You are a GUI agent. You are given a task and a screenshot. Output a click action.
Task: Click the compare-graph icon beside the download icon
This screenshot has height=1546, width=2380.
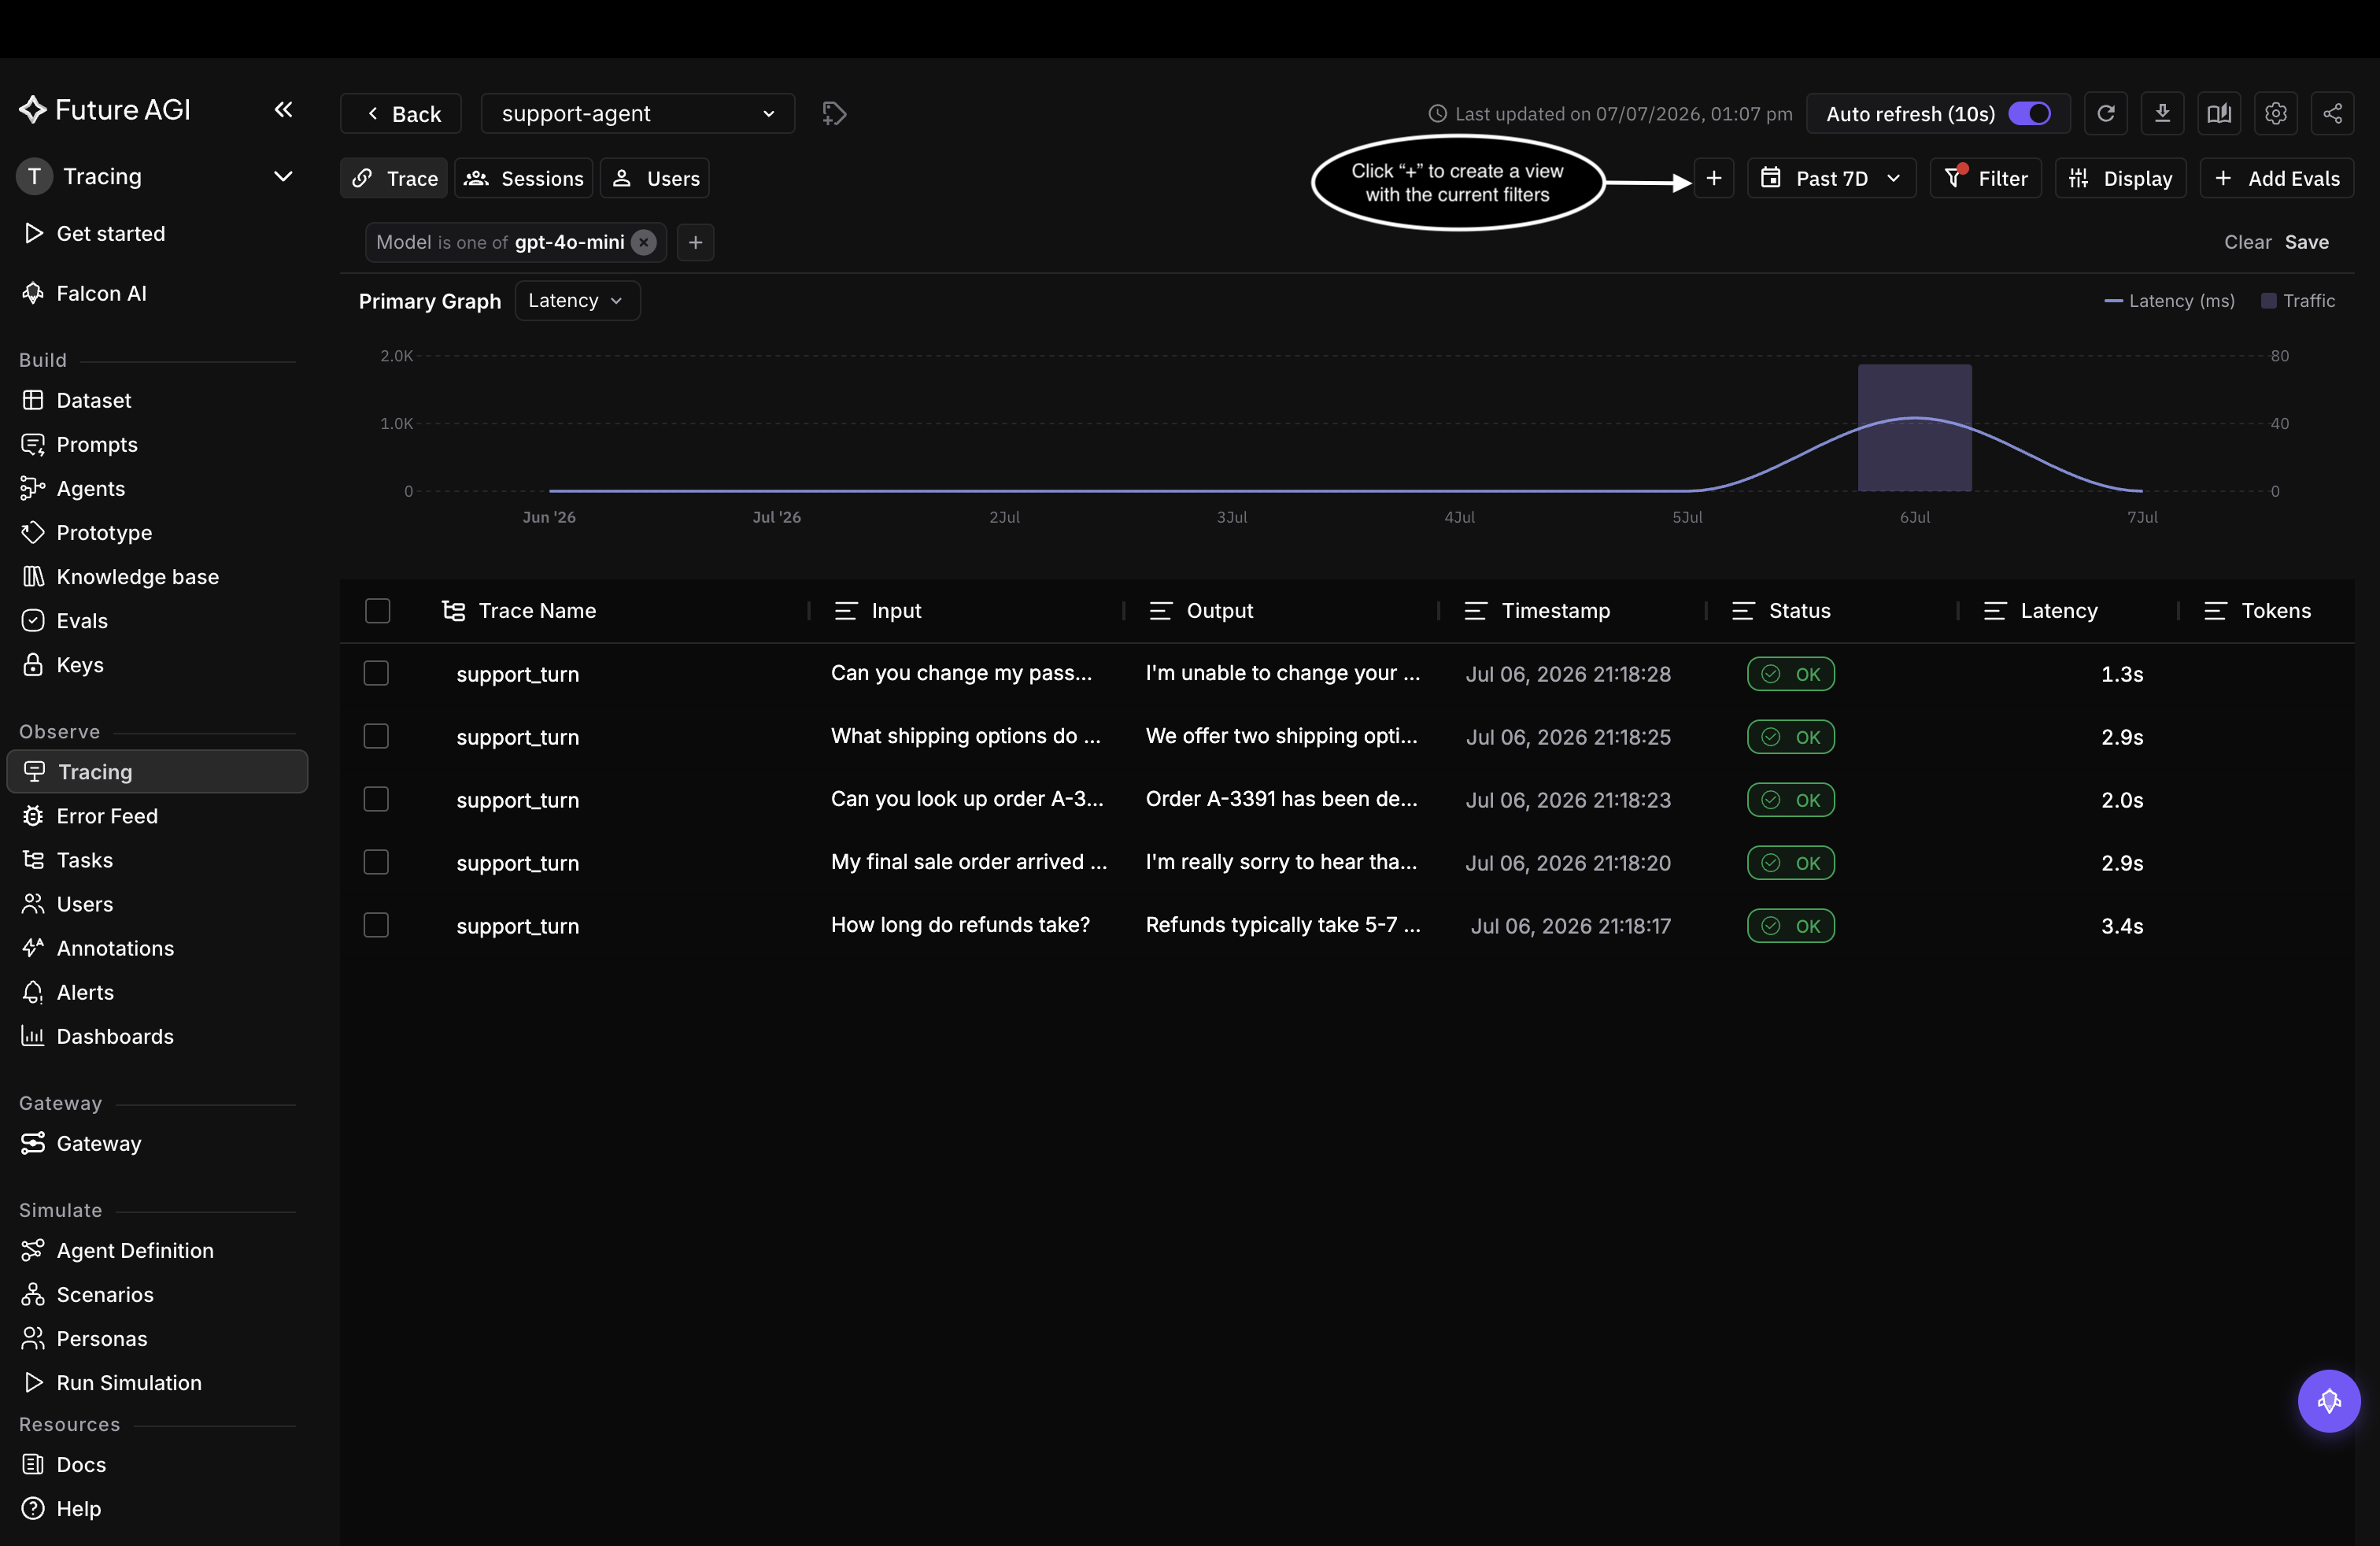point(2219,114)
